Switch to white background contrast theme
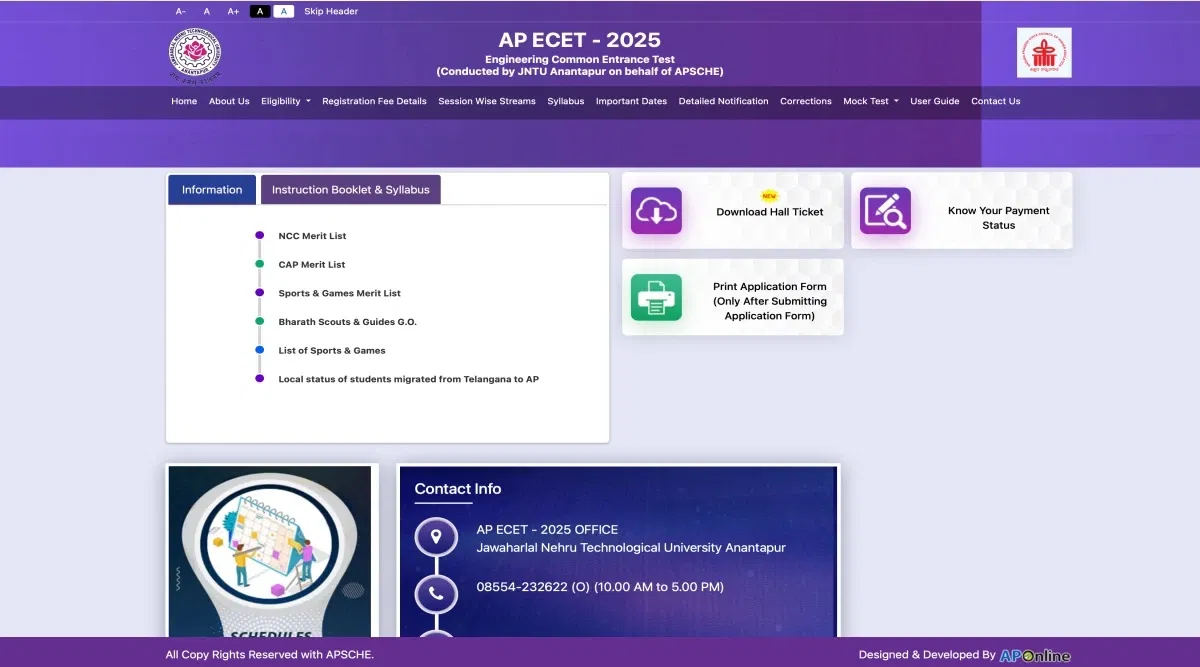The height and width of the screenshot is (667, 1200). (x=284, y=11)
